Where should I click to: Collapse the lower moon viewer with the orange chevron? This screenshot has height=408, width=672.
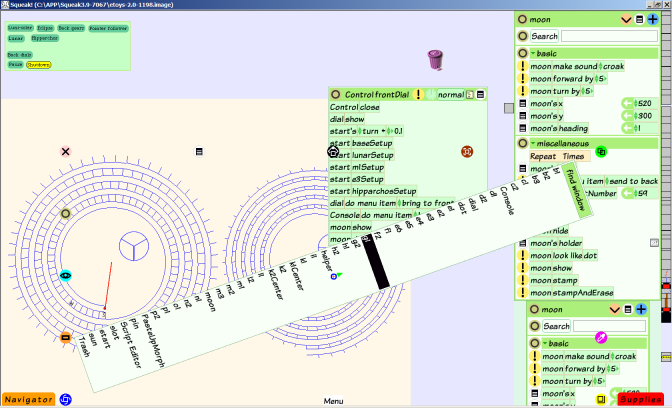point(615,309)
